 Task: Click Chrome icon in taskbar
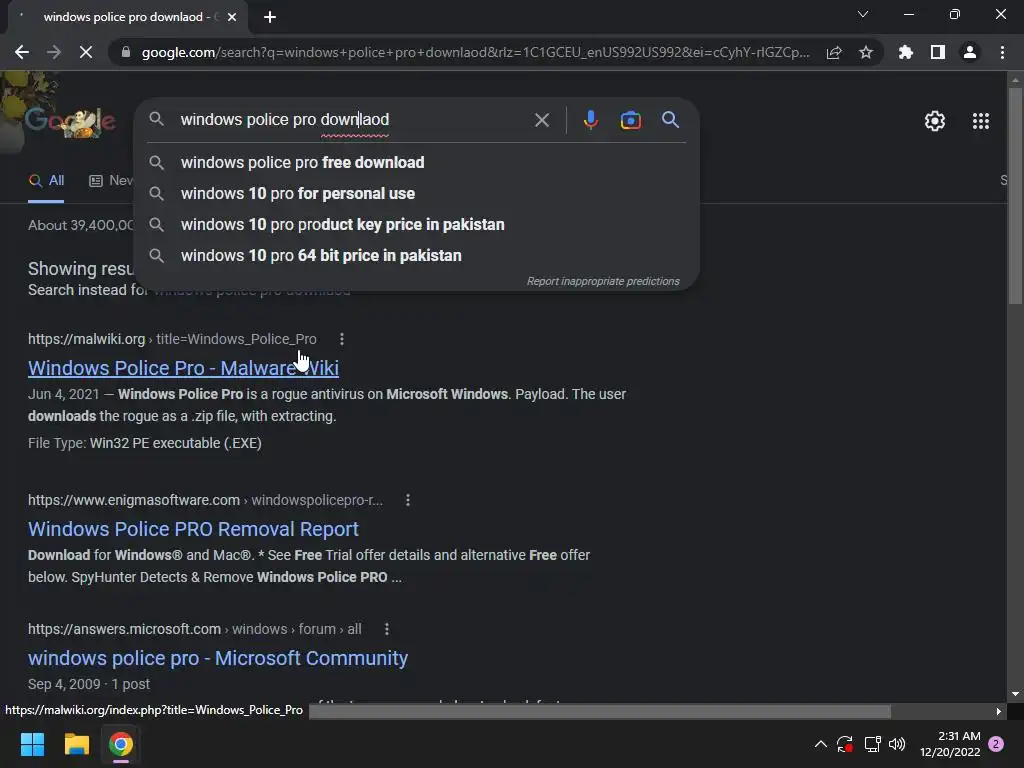[x=120, y=744]
